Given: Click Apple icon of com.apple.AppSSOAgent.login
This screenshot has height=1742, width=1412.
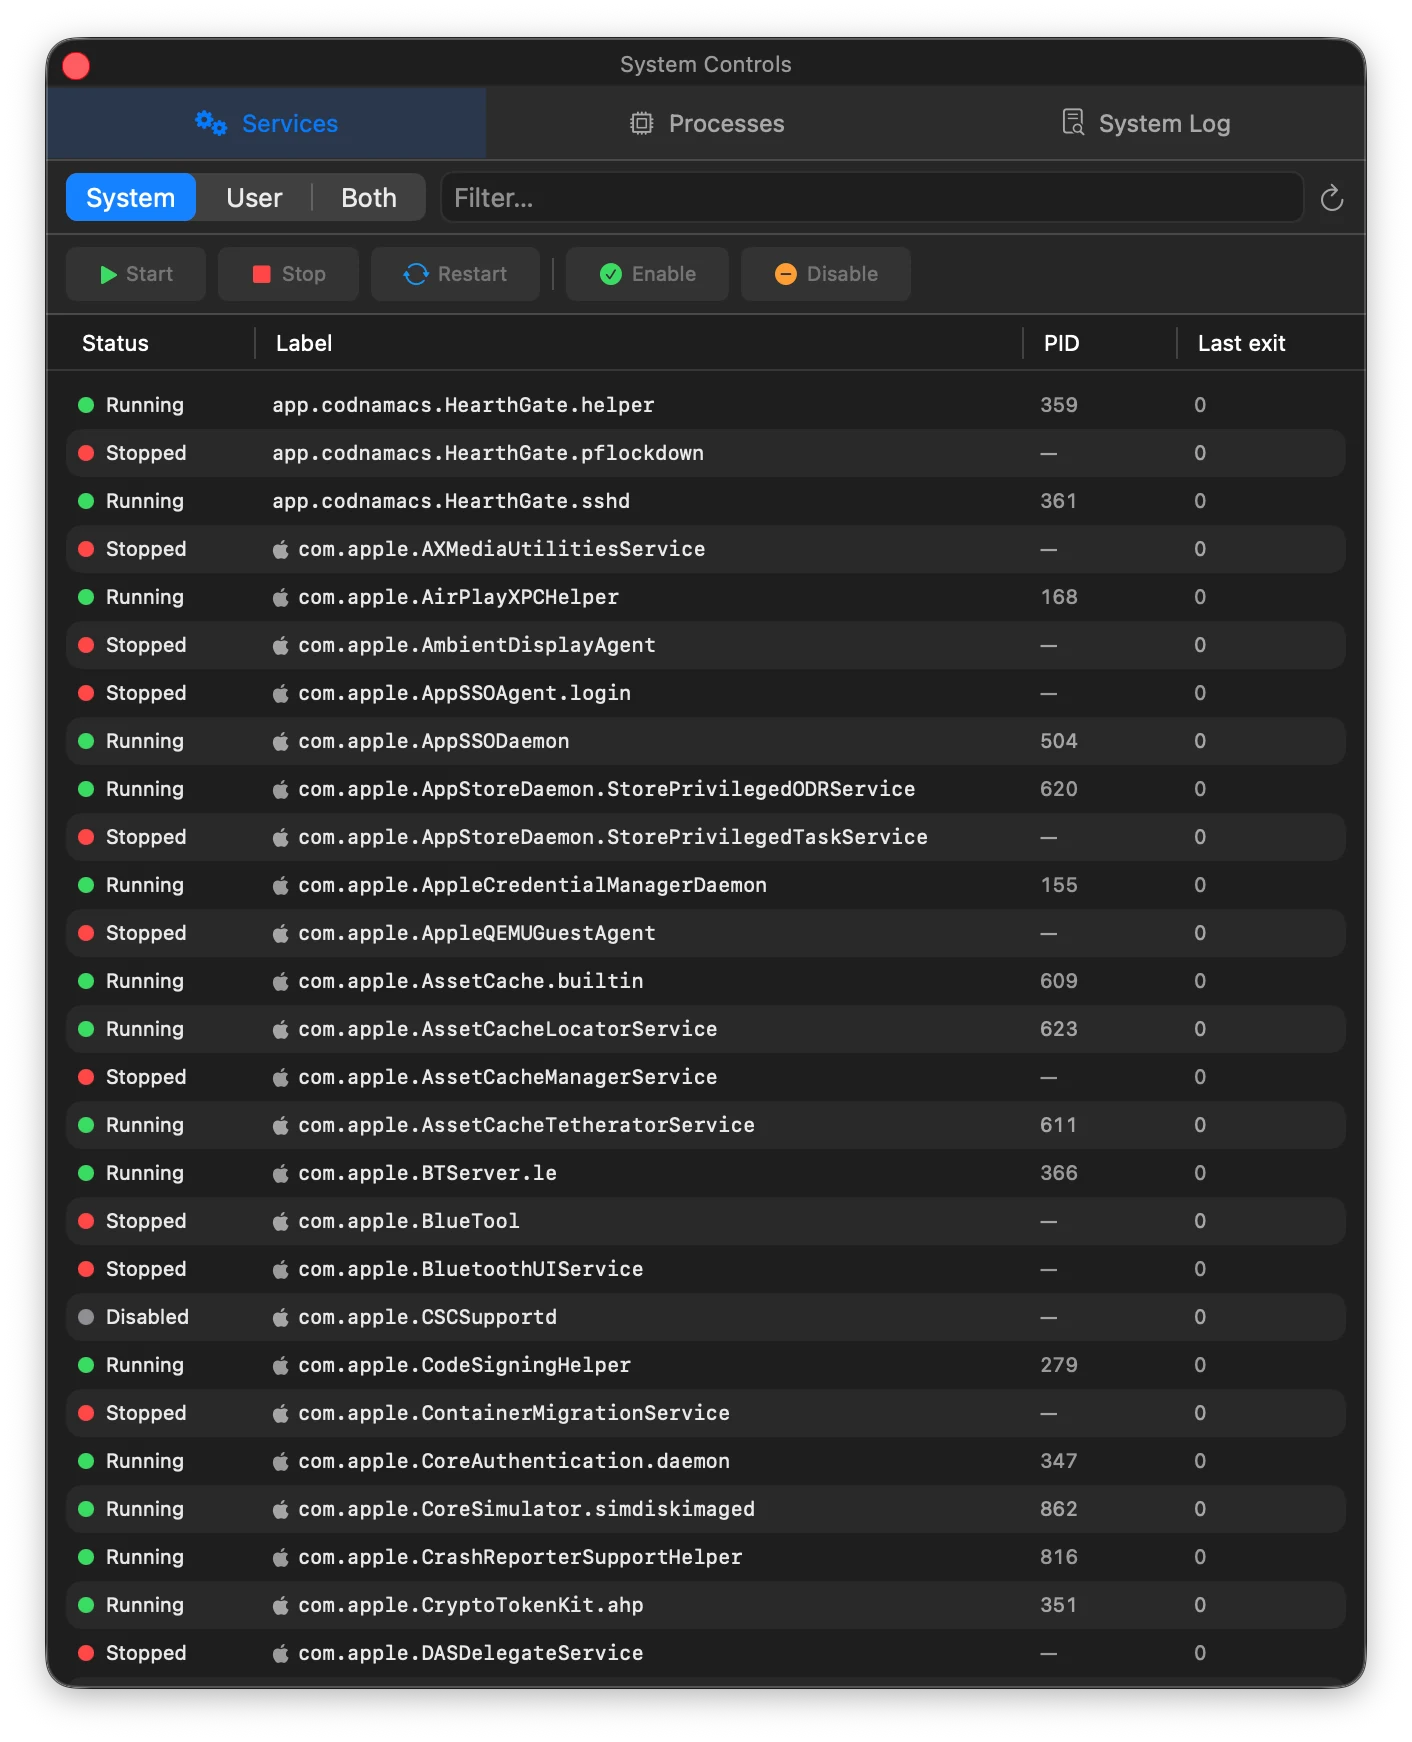Looking at the screenshot, I should (281, 693).
